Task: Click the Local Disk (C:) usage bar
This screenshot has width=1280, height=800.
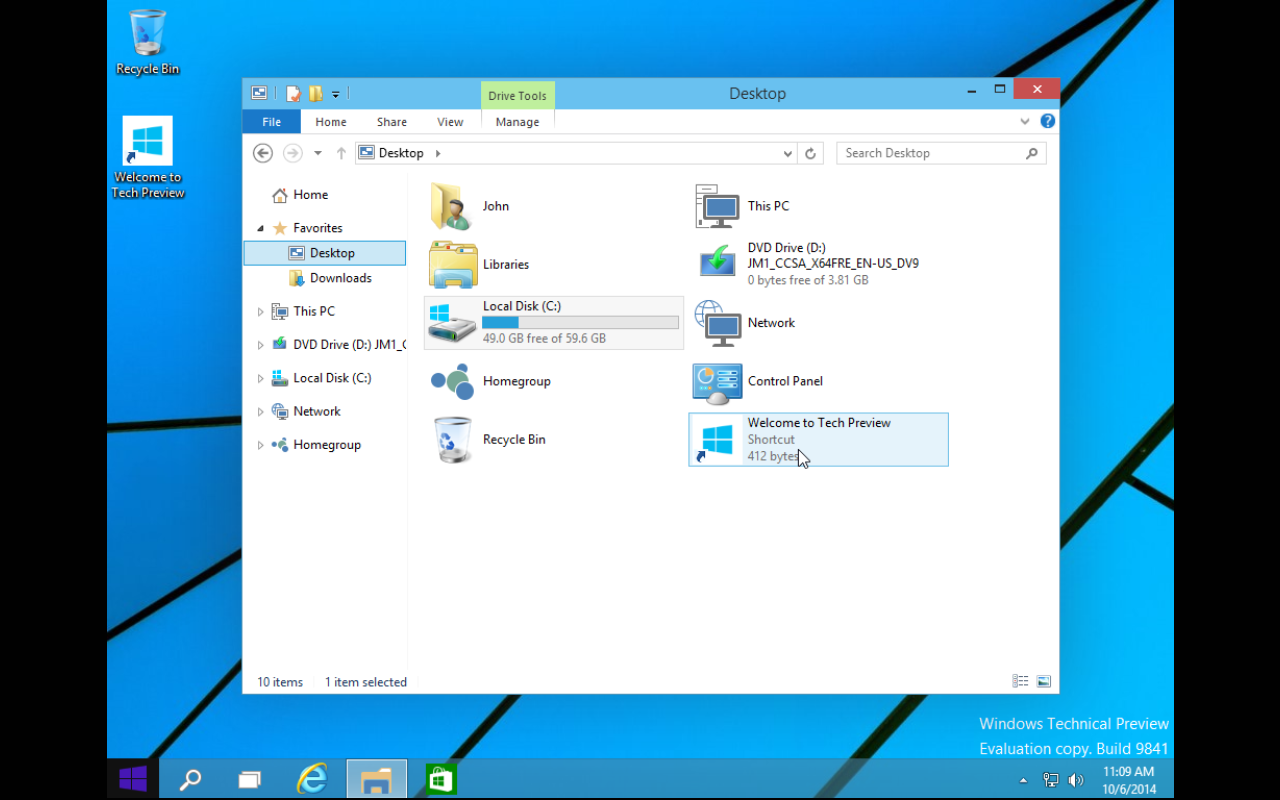Action: [x=580, y=322]
